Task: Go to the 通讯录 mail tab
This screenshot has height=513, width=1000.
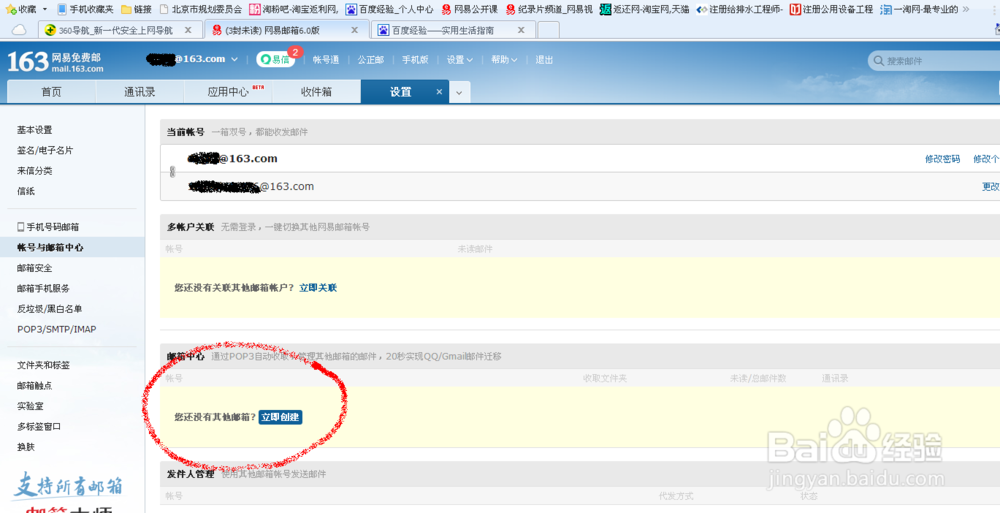Action: (140, 92)
